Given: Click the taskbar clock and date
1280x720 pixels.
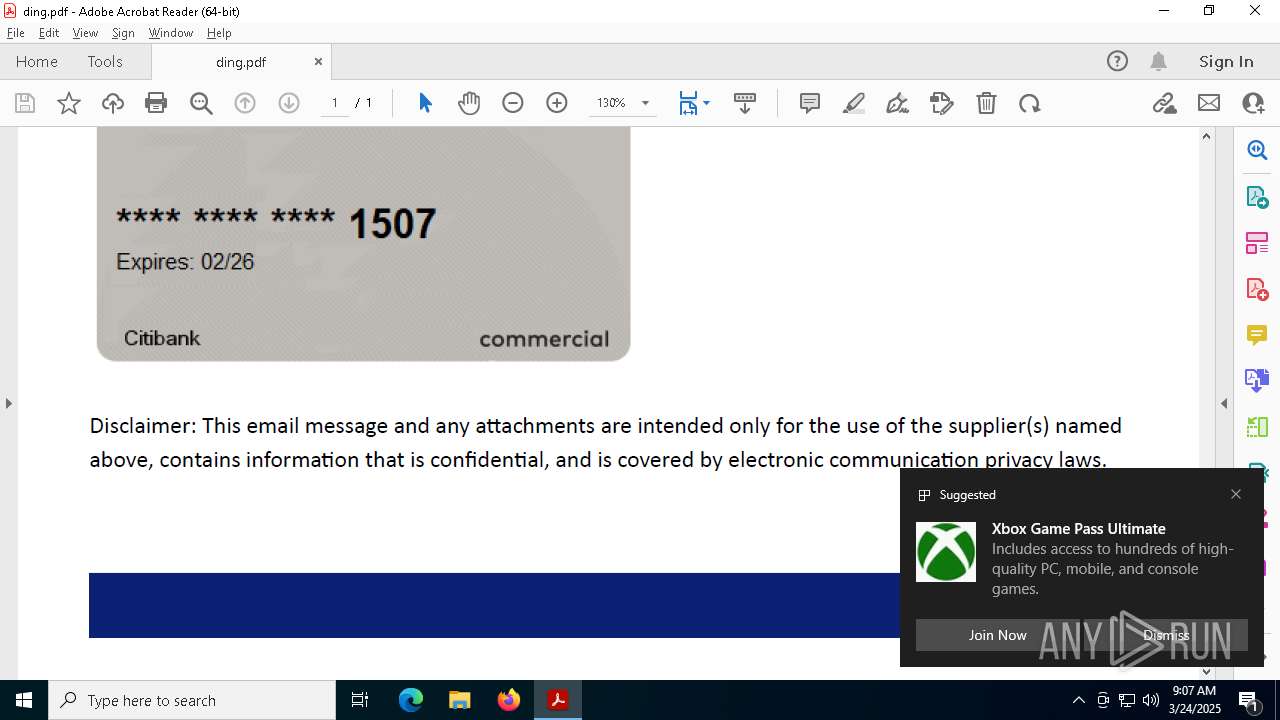Looking at the screenshot, I should pyautogui.click(x=1195, y=700).
